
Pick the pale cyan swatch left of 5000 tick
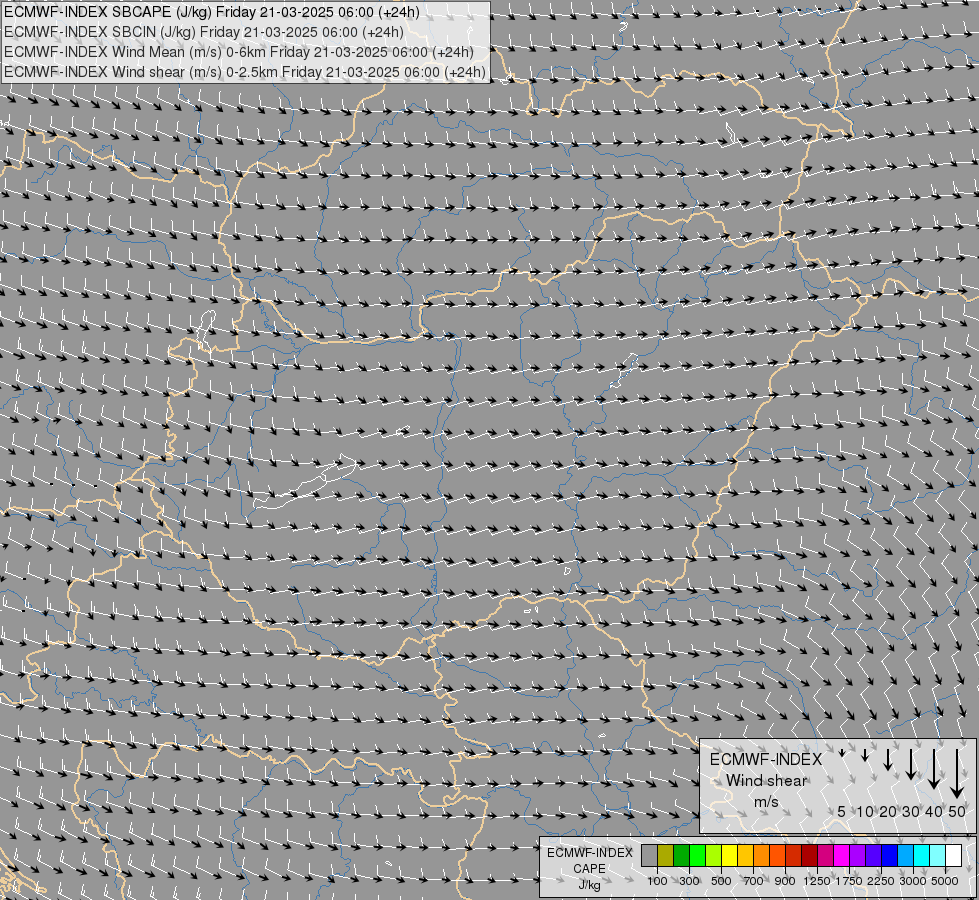coord(937,855)
